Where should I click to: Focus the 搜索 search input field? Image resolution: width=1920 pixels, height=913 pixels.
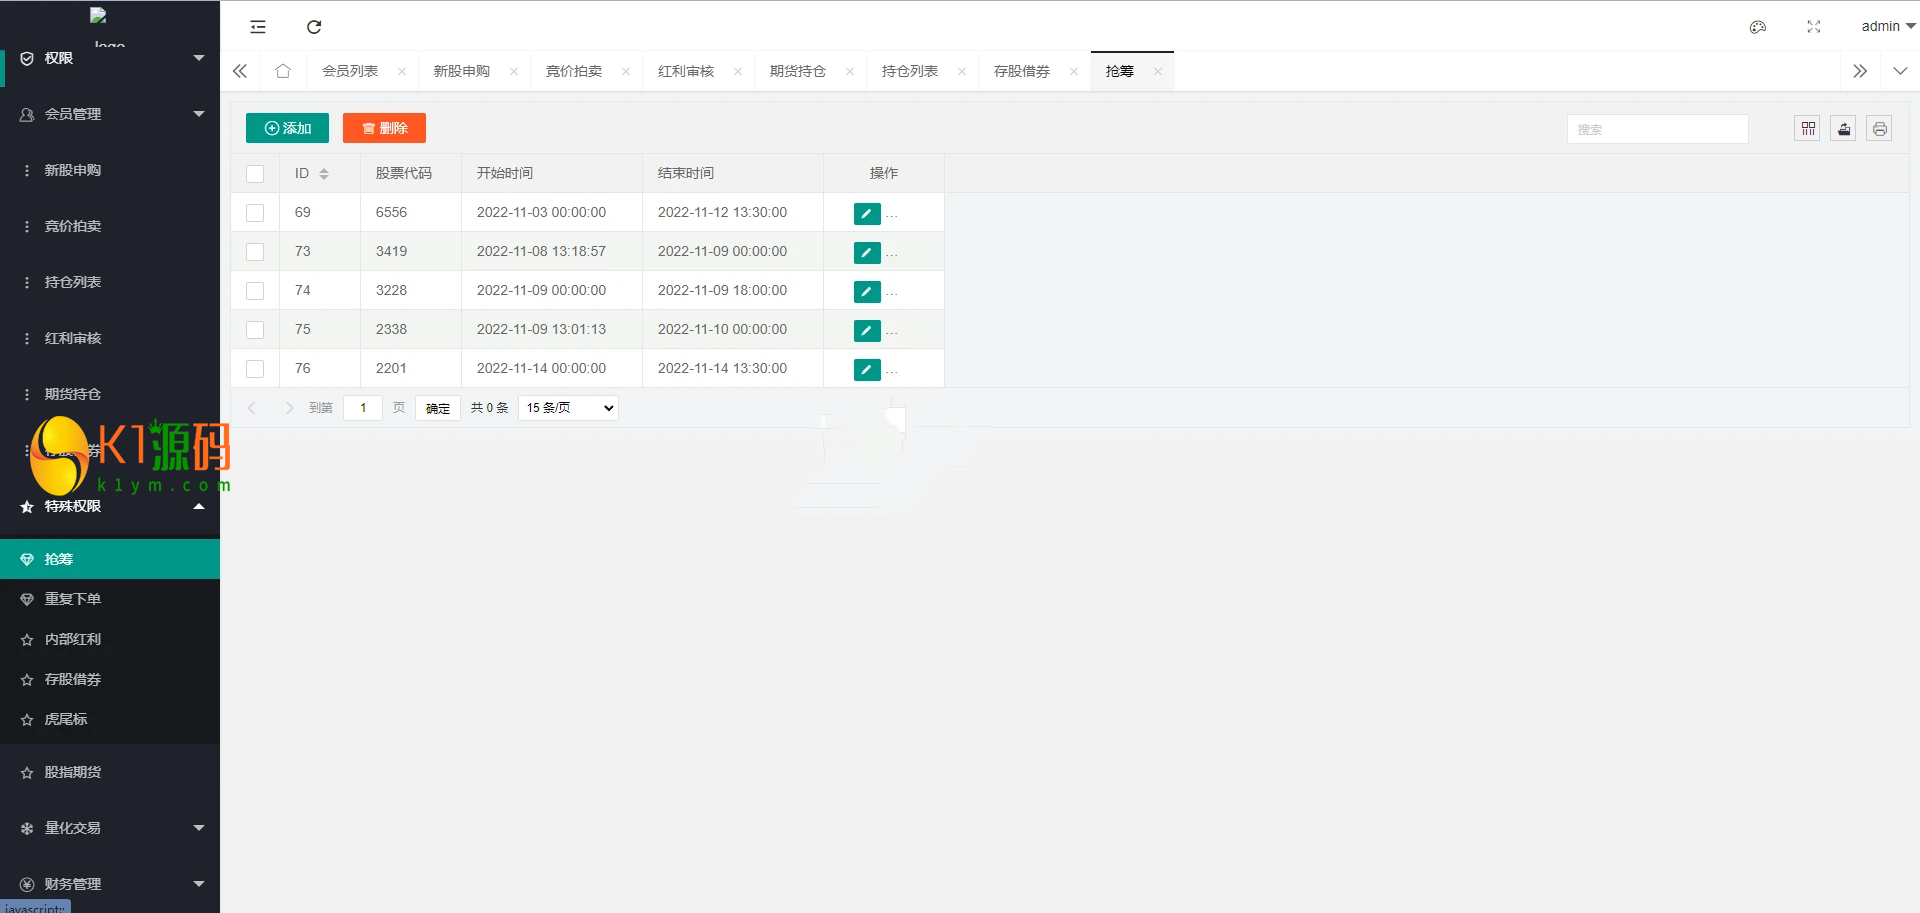[1657, 129]
